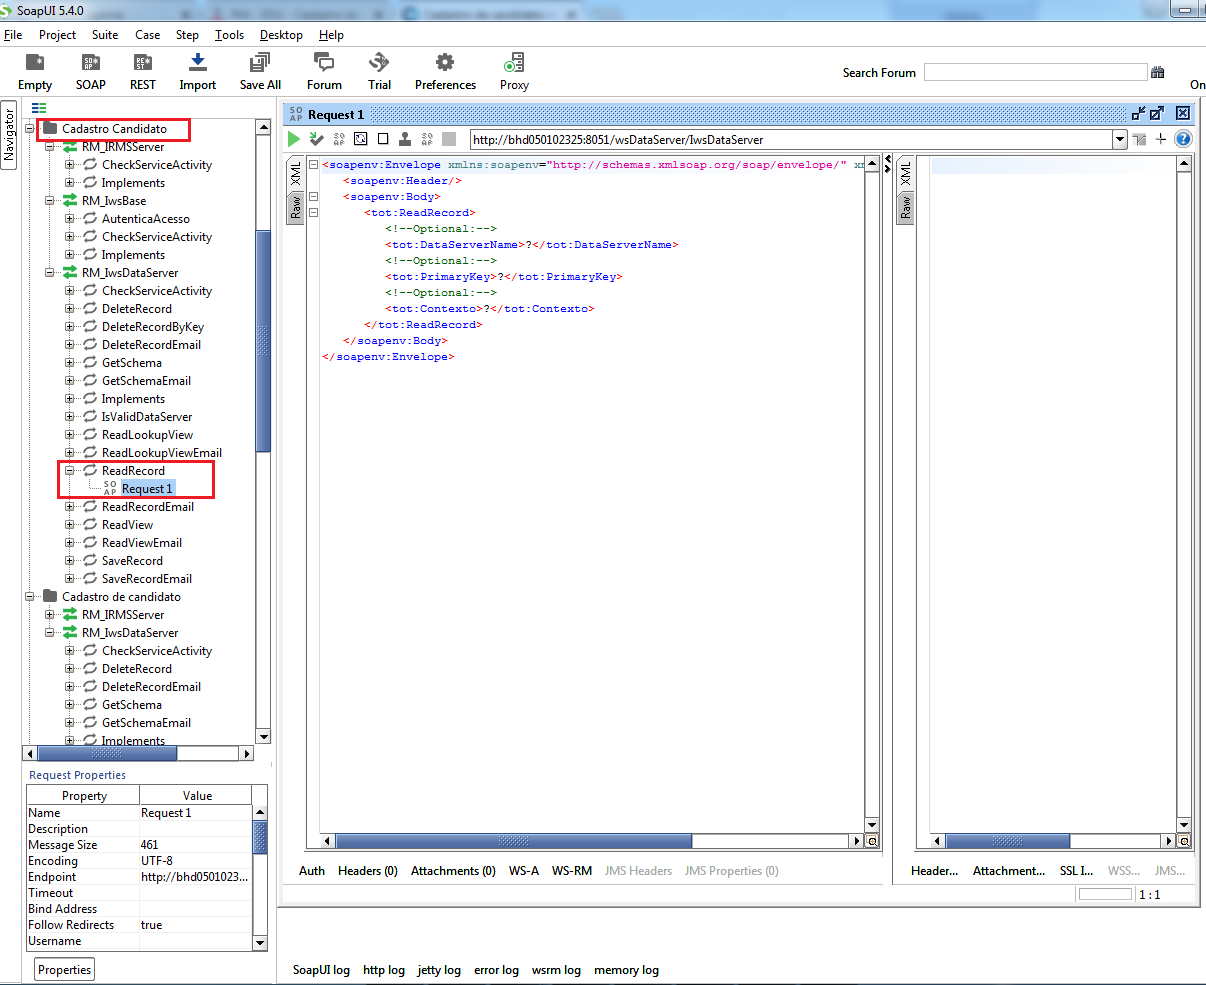Click the detach Request 1 panel icon

(1138, 113)
